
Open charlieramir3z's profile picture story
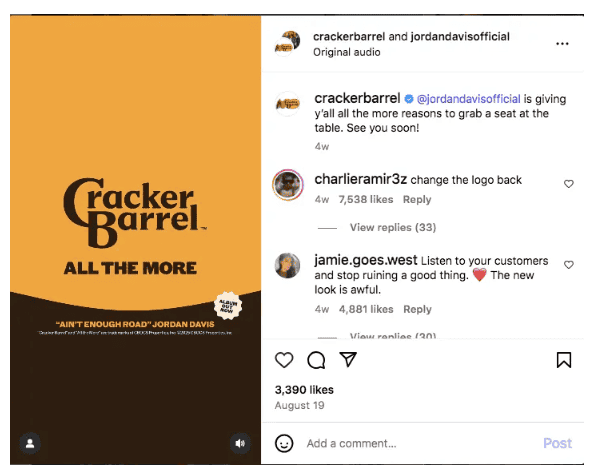pos(288,185)
